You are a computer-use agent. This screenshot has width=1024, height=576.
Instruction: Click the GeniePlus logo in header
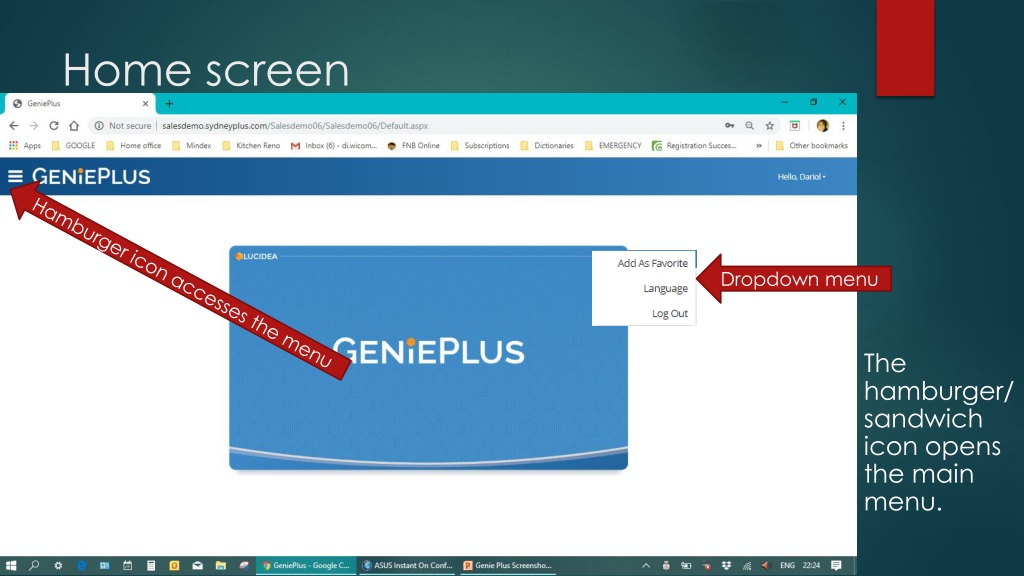(91, 176)
